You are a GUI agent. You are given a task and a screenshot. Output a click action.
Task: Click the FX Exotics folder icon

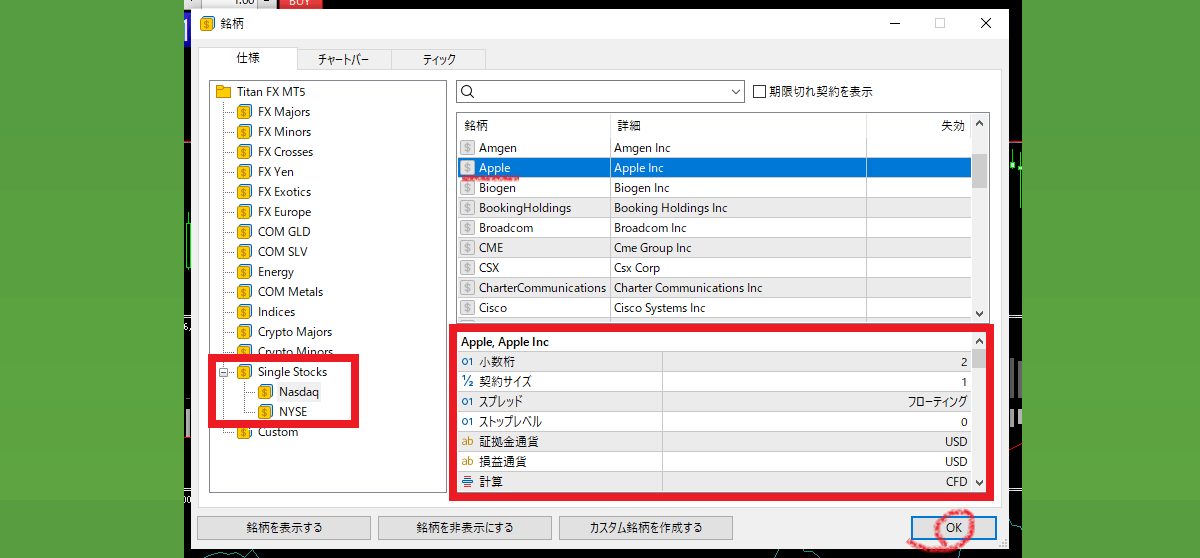[244, 192]
